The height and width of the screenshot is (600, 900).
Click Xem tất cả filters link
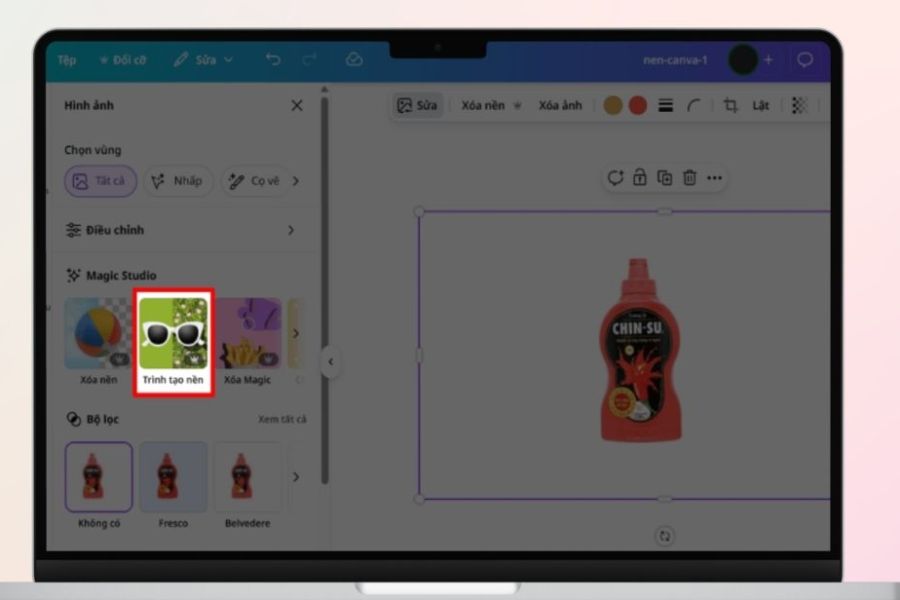(282, 419)
